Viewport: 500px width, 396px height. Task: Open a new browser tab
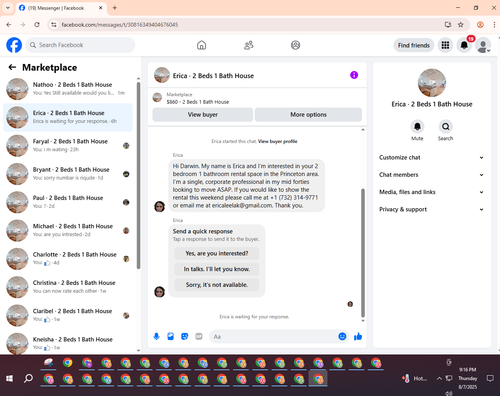pos(115,8)
